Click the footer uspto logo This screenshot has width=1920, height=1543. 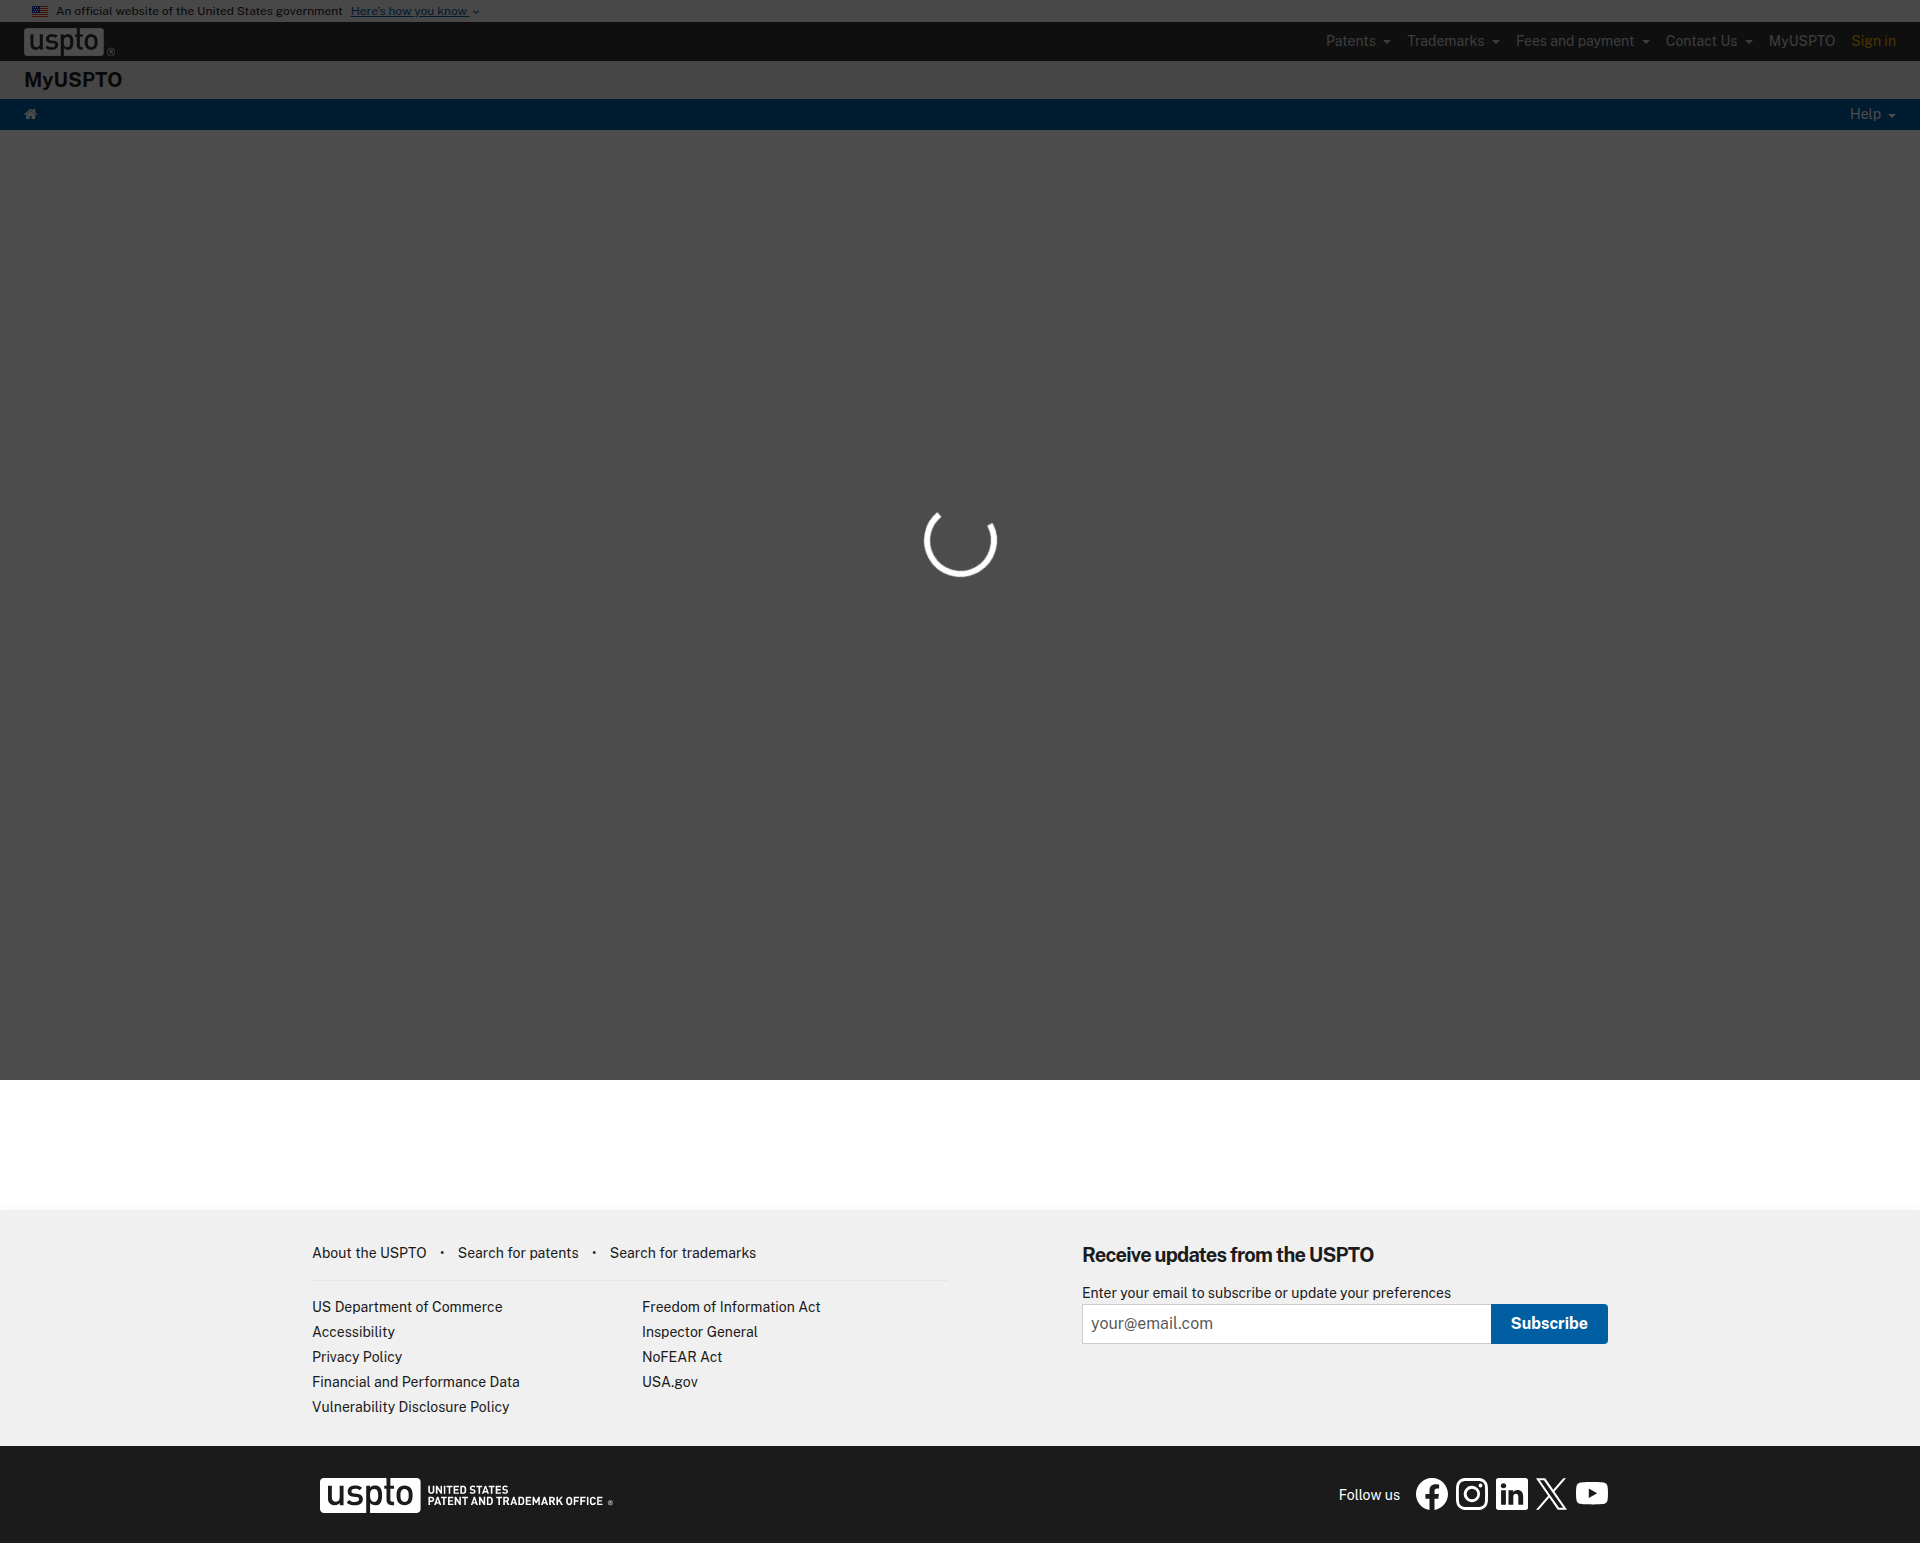369,1495
